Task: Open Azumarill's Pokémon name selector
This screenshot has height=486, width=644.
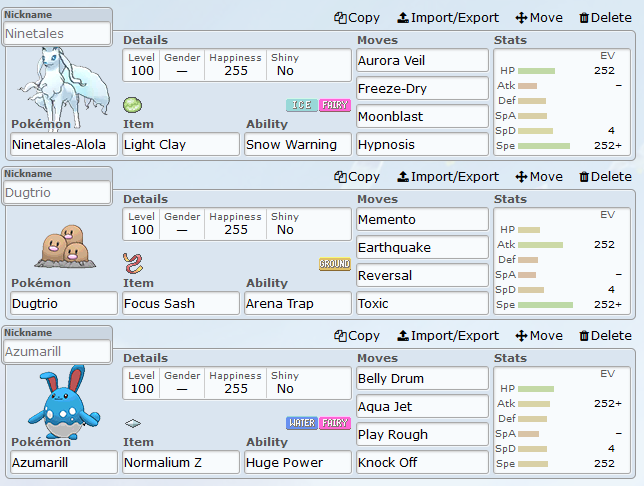Action: click(63, 462)
